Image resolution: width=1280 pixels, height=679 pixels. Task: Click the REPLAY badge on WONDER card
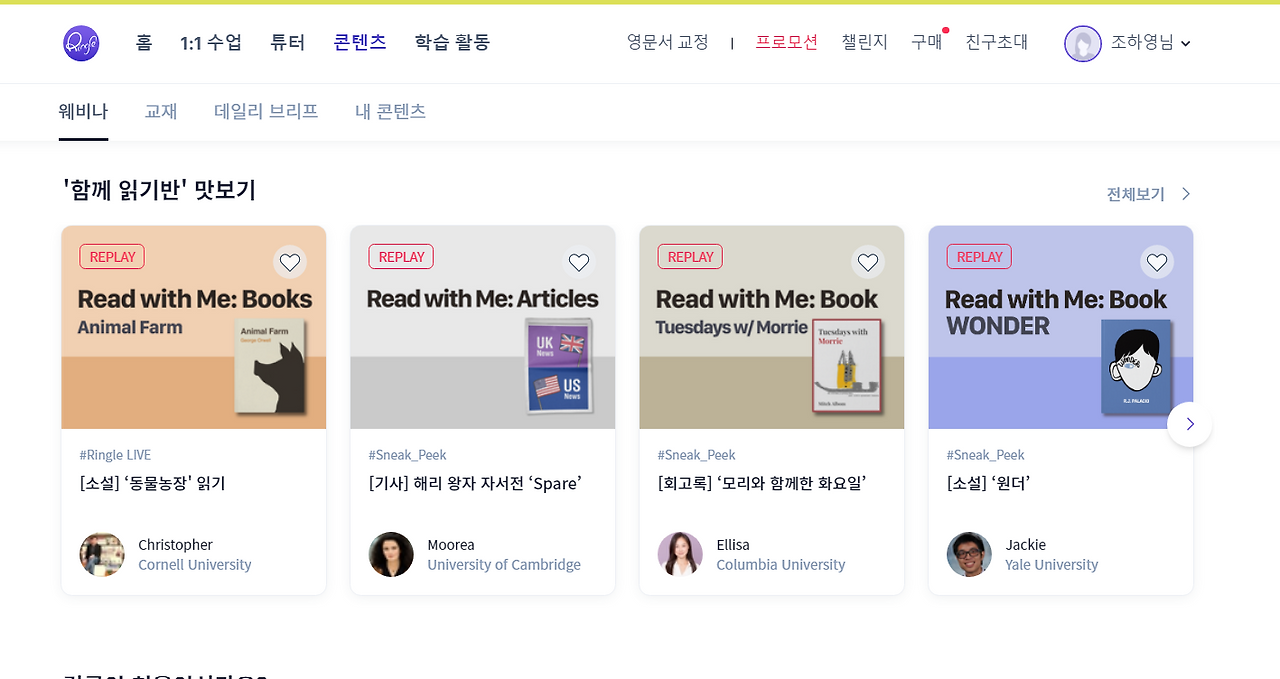coord(979,257)
